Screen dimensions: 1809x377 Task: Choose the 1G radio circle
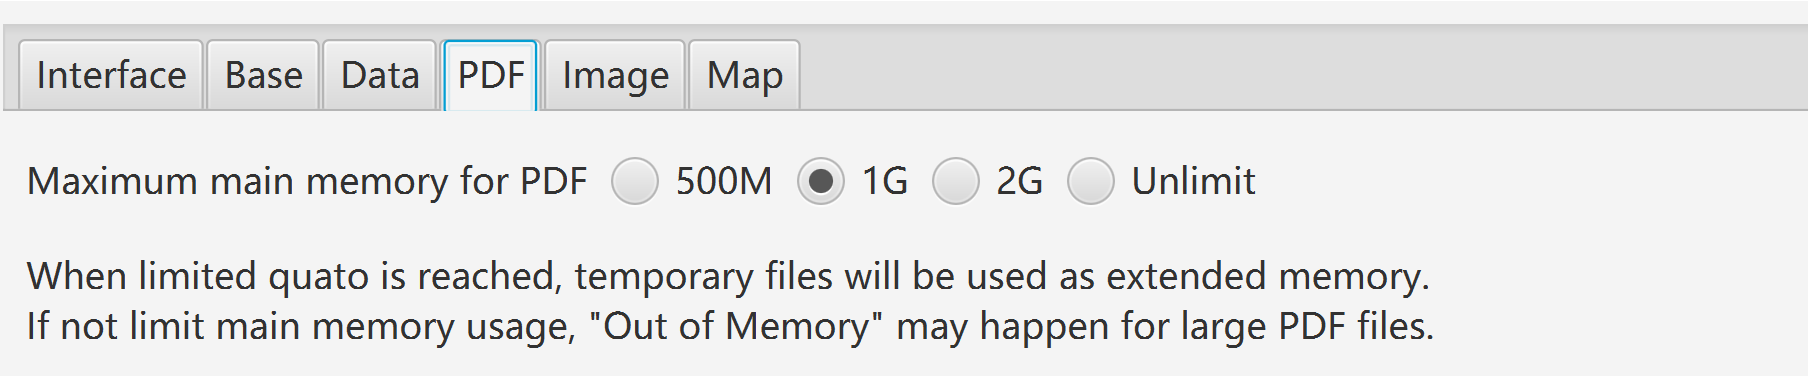point(821,181)
